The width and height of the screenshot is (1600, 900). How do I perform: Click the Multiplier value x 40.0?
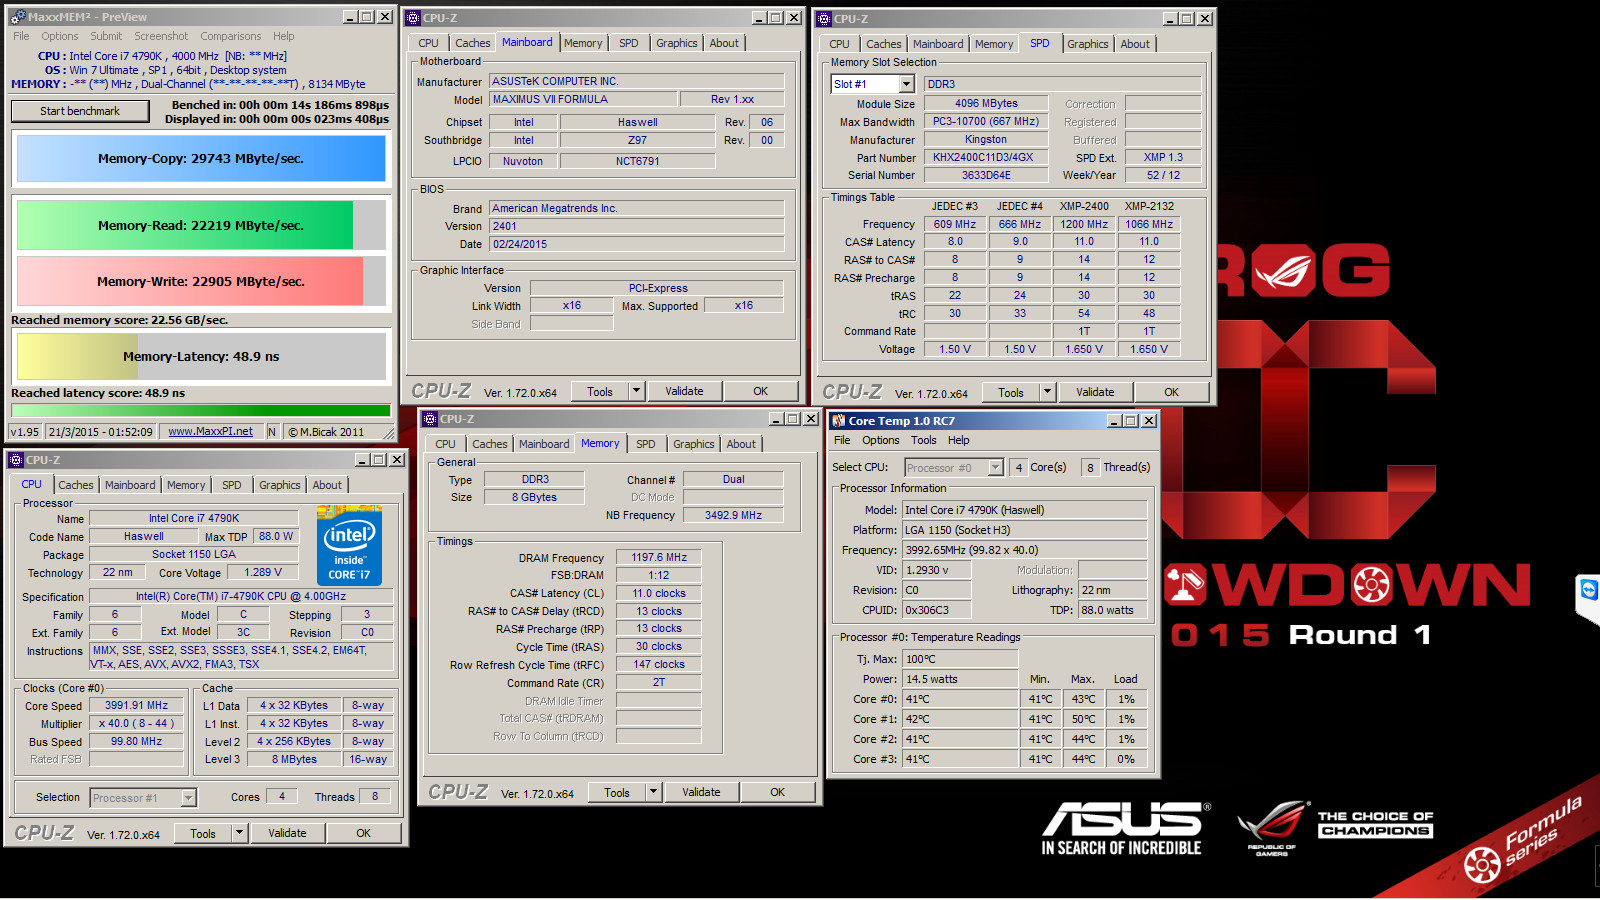[136, 723]
